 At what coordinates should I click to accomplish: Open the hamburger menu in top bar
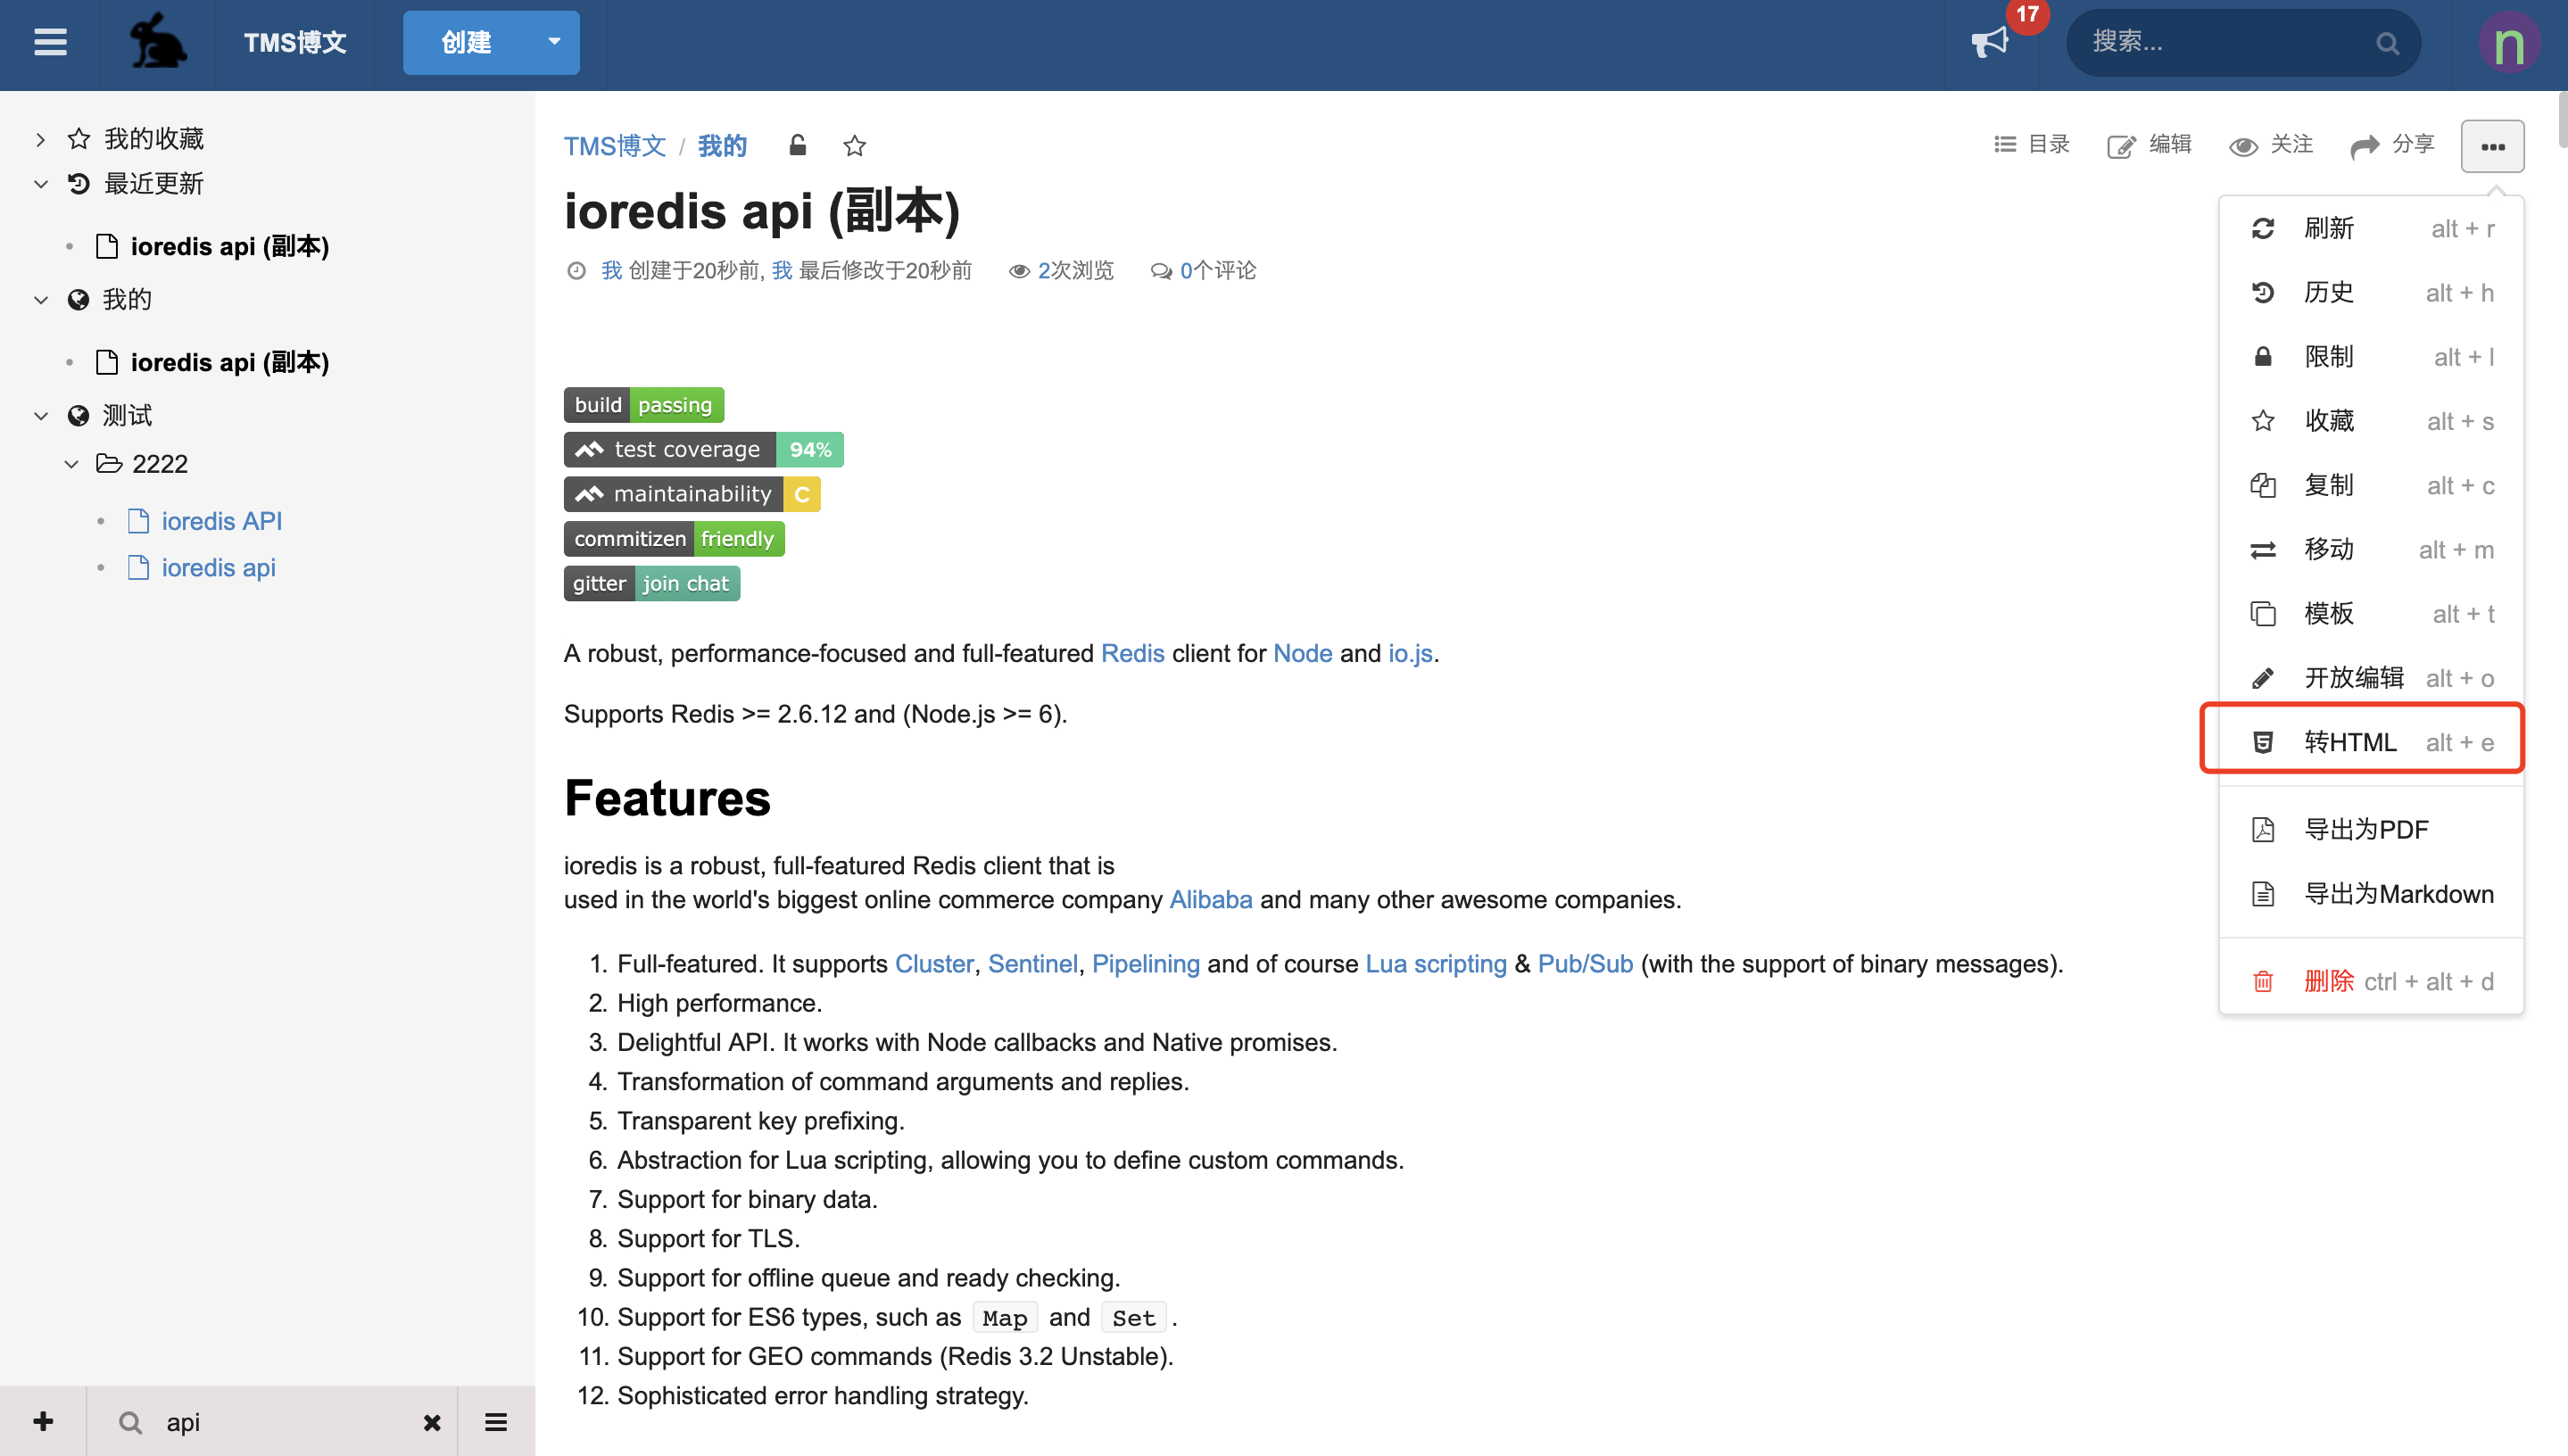[50, 43]
